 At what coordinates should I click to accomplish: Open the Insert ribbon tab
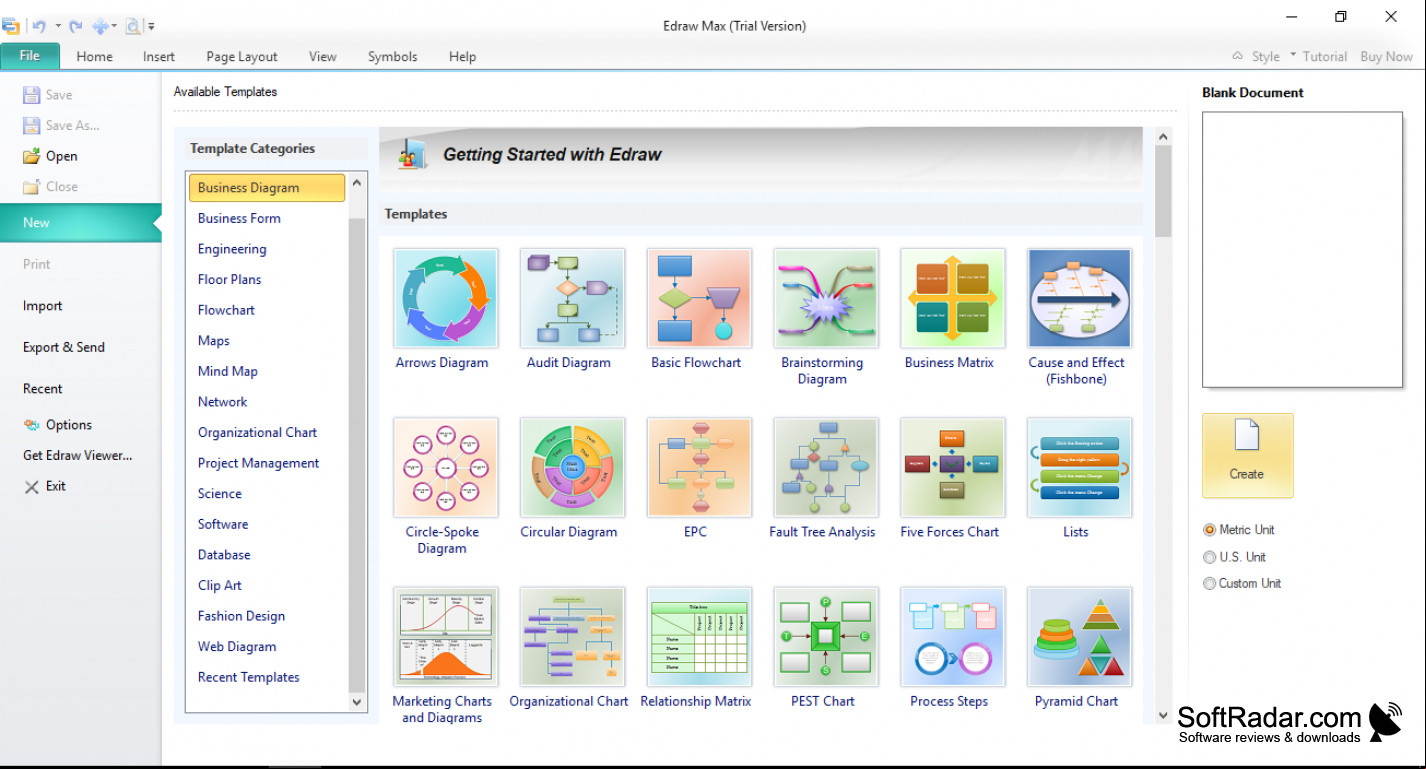pos(159,56)
